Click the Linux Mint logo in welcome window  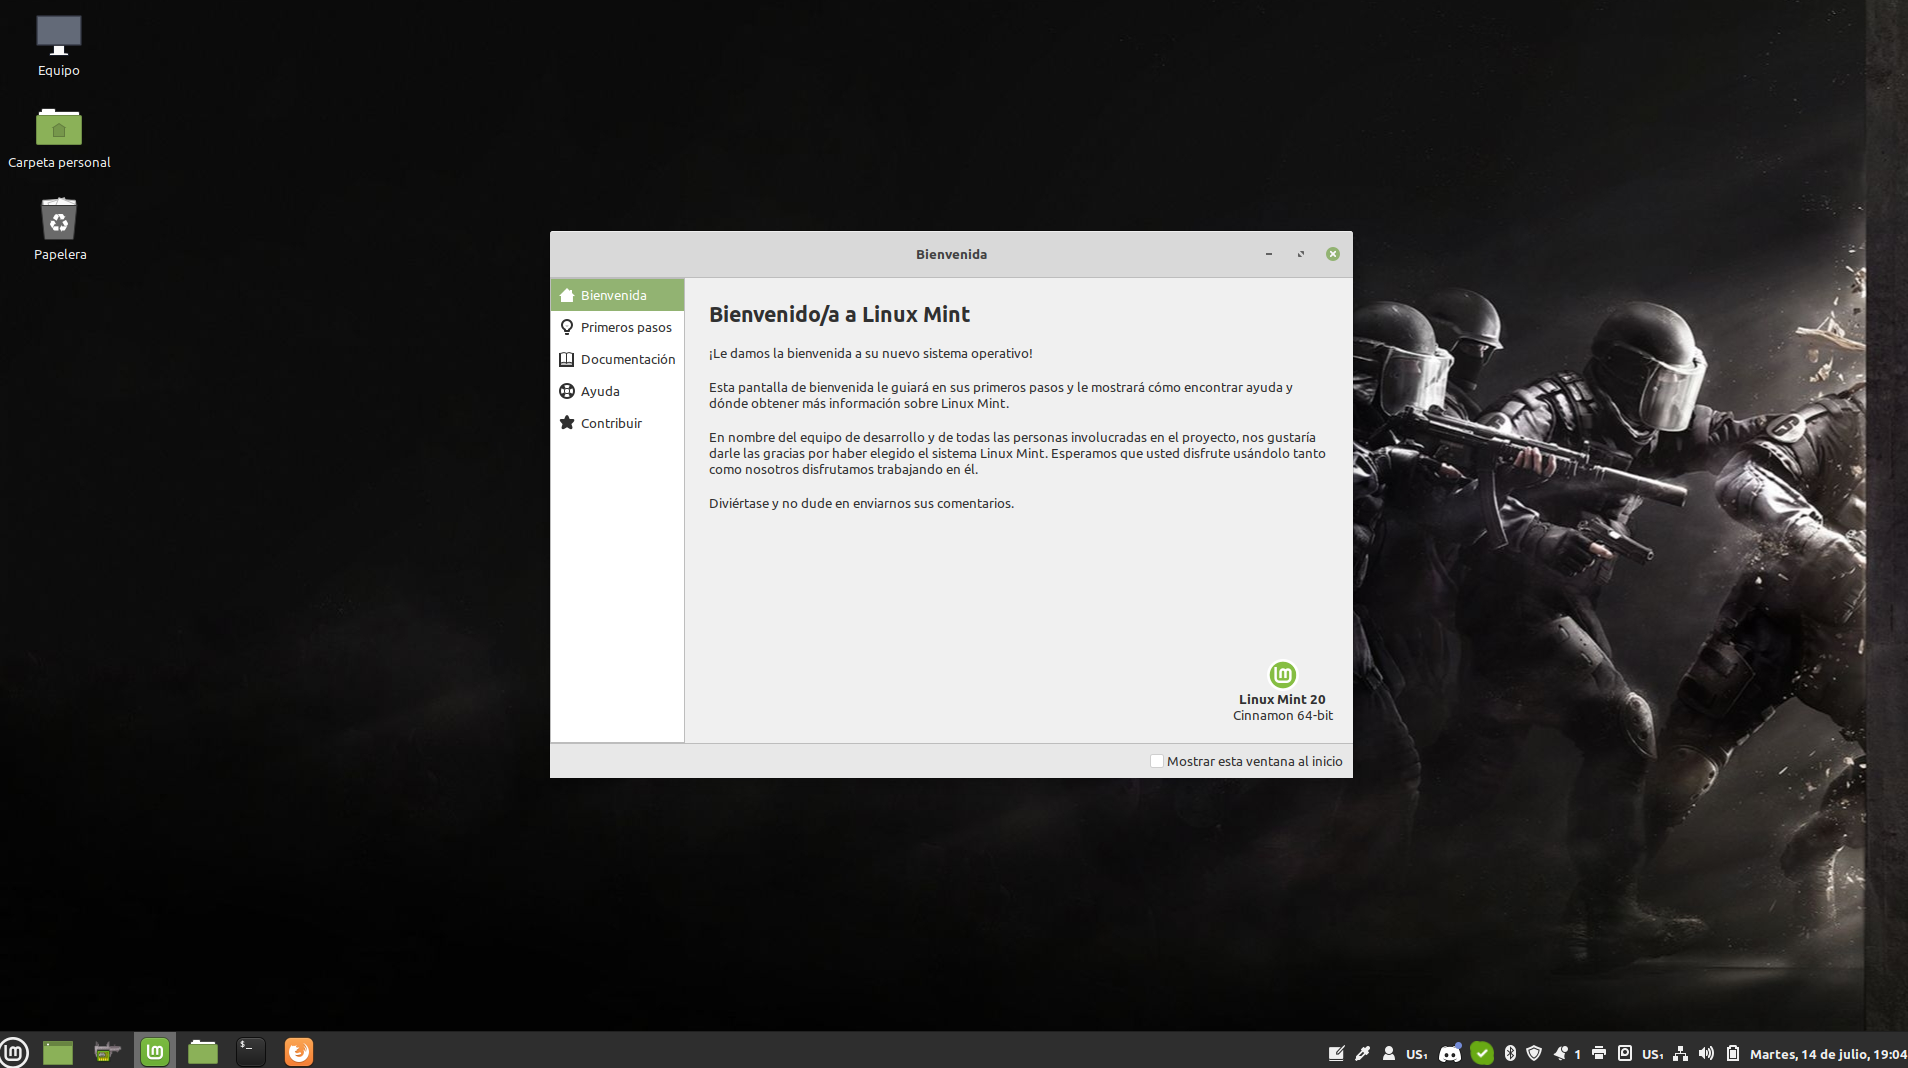[x=1282, y=674]
